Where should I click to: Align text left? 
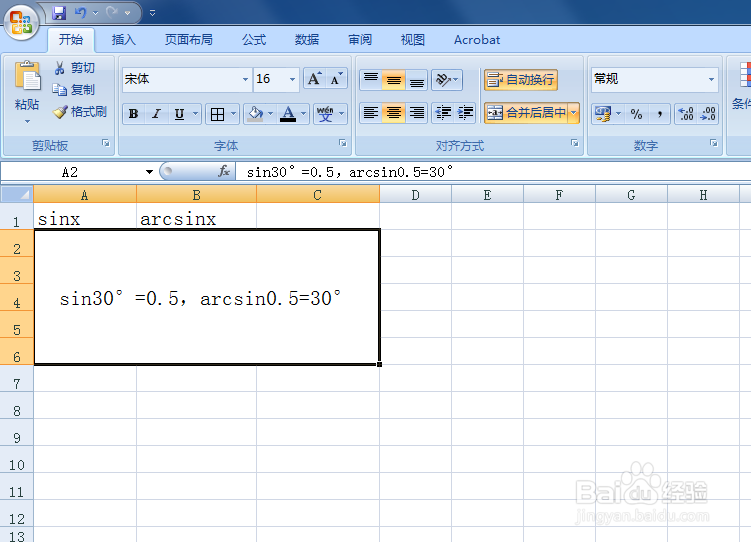pyautogui.click(x=371, y=113)
